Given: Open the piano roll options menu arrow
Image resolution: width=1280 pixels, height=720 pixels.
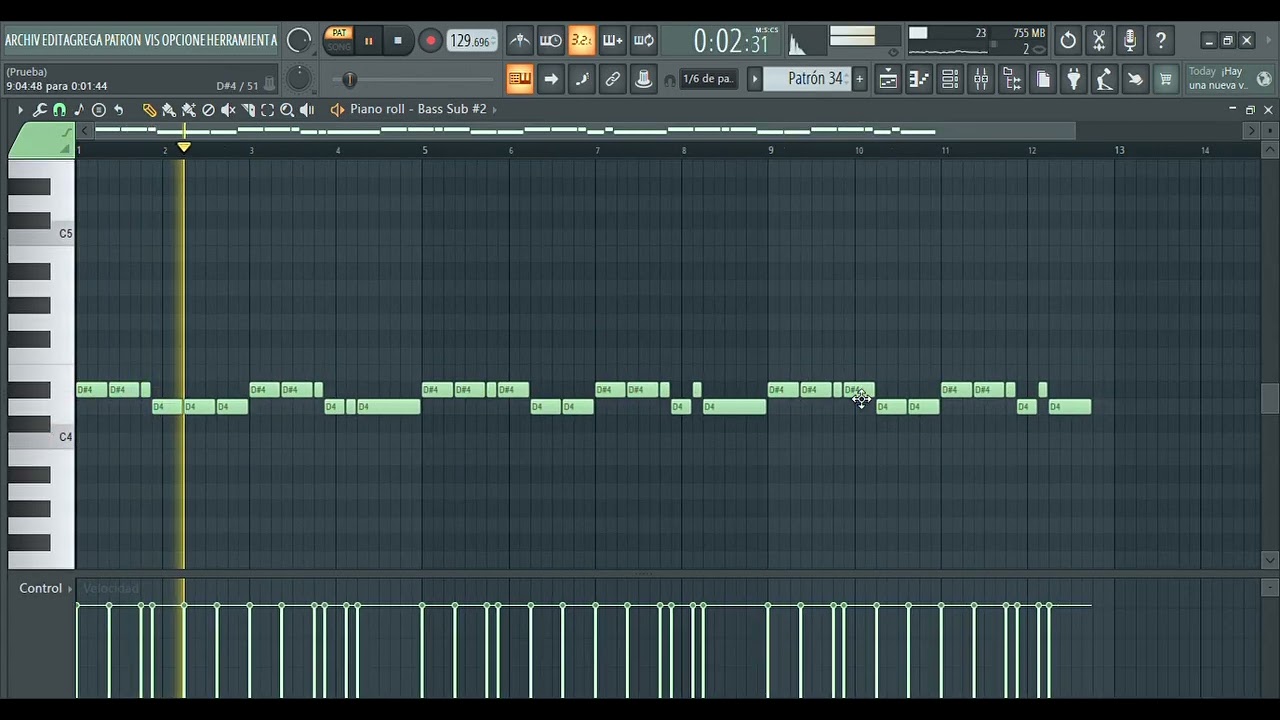Looking at the screenshot, I should pyautogui.click(x=20, y=110).
